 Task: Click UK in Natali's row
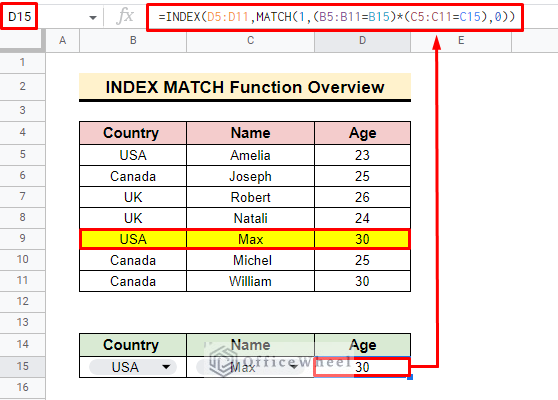click(133, 218)
